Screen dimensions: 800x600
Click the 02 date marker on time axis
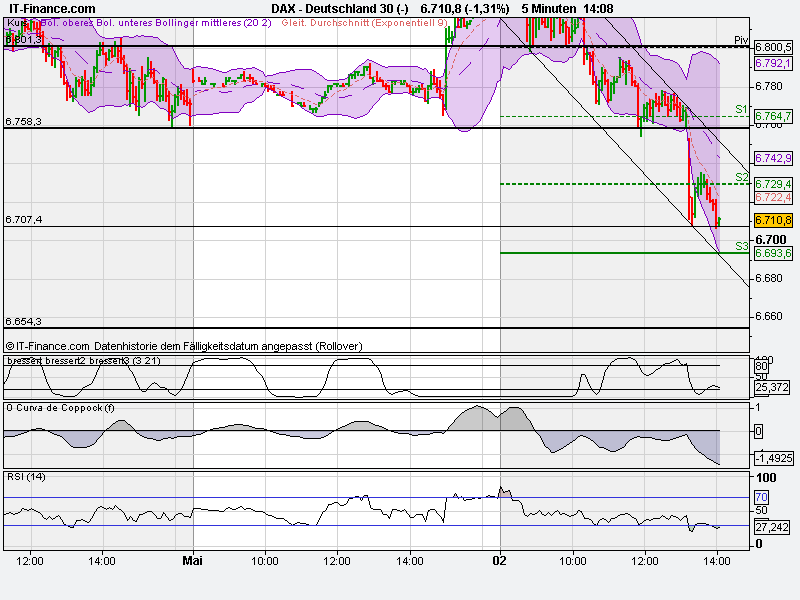click(499, 561)
